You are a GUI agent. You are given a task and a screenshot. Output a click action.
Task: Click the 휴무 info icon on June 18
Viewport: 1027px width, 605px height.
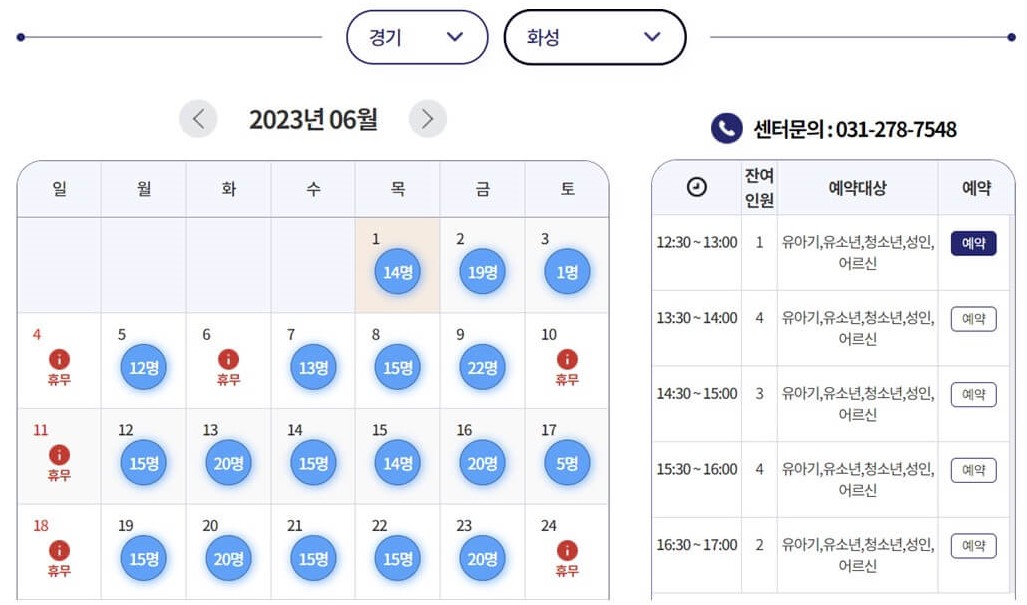point(58,548)
